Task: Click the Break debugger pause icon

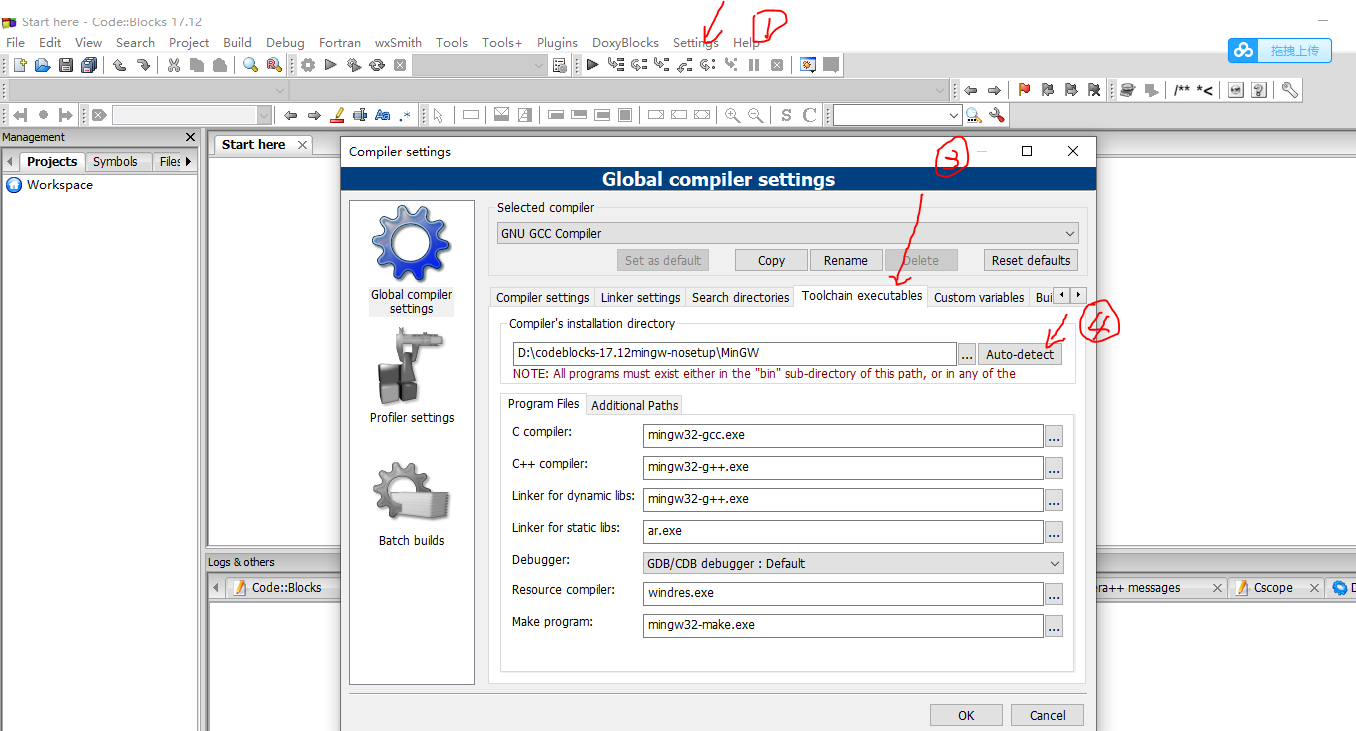Action: [754, 65]
